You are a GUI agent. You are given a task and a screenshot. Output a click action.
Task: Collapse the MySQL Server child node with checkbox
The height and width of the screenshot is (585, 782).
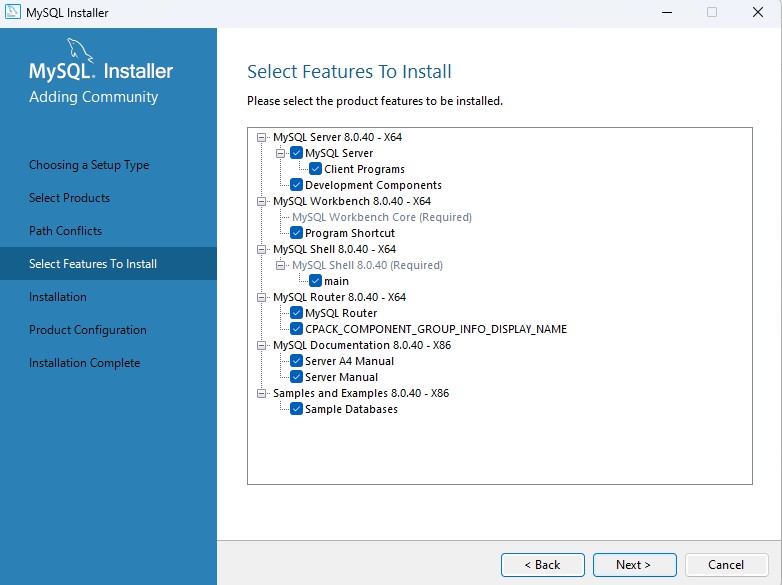(x=281, y=153)
